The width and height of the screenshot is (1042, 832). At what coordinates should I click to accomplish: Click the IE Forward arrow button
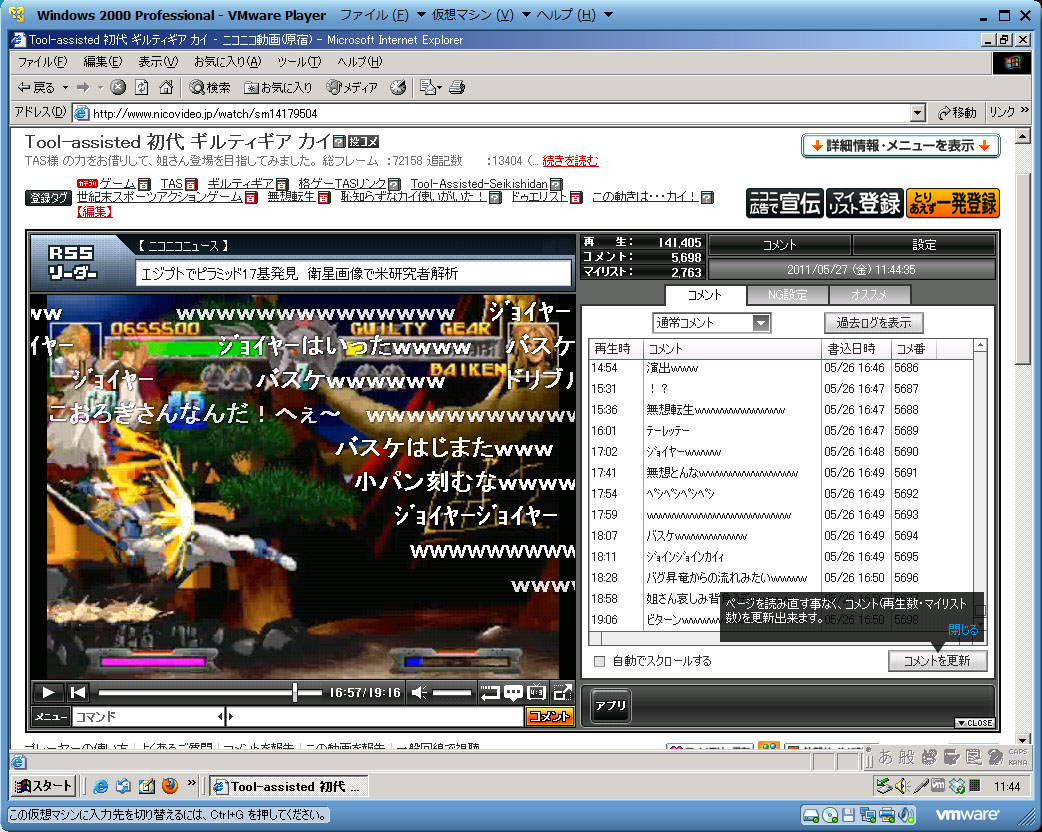(x=82, y=87)
